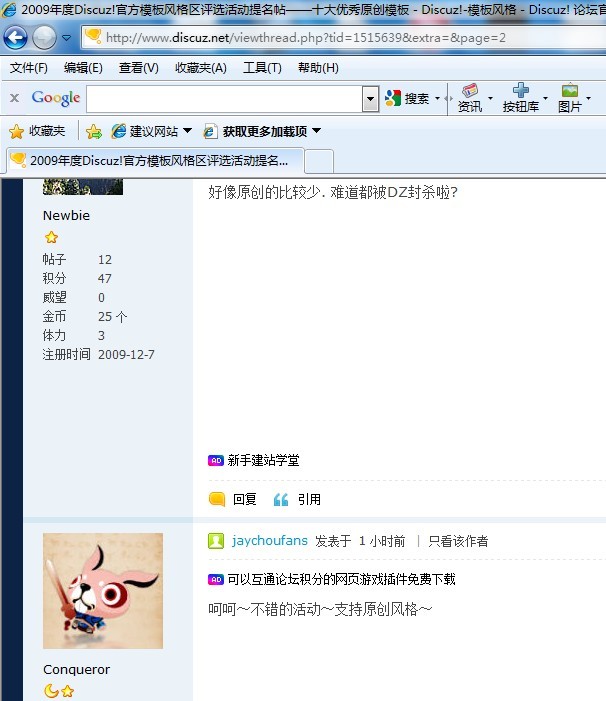Image resolution: width=606 pixels, height=701 pixels.
Task: Open the 搜索 options dropdown arrow
Action: 437,98
